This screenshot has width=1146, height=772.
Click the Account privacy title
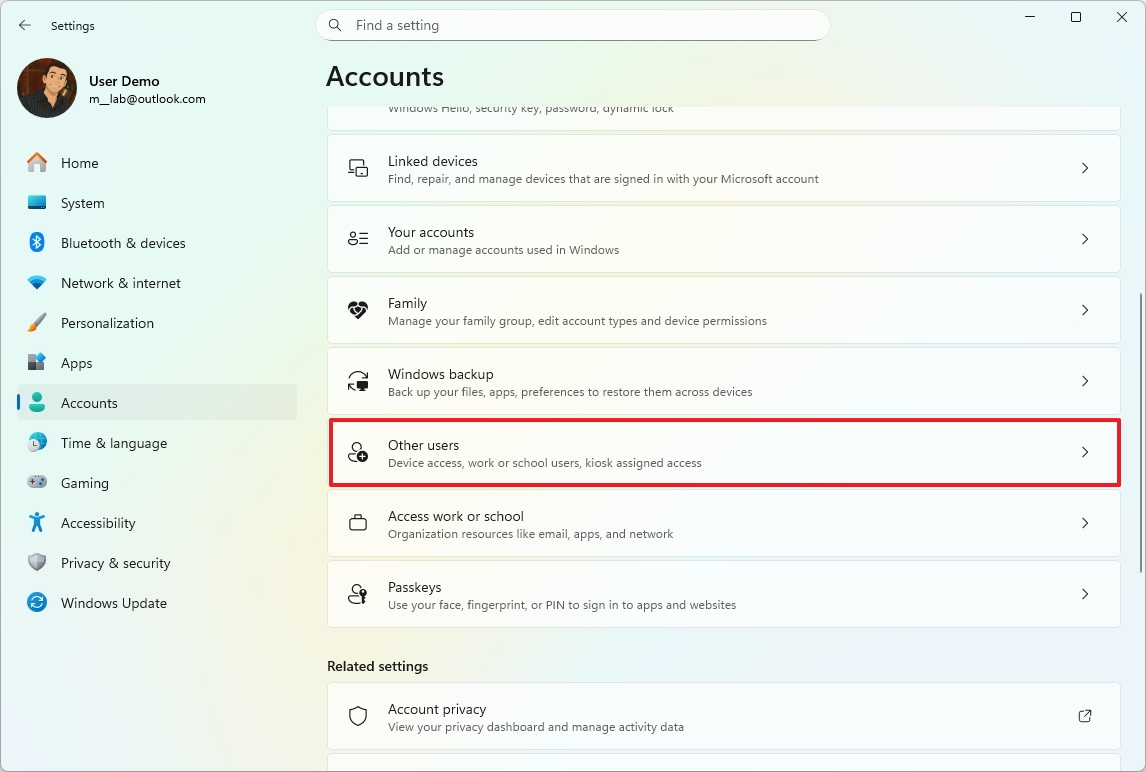437,709
